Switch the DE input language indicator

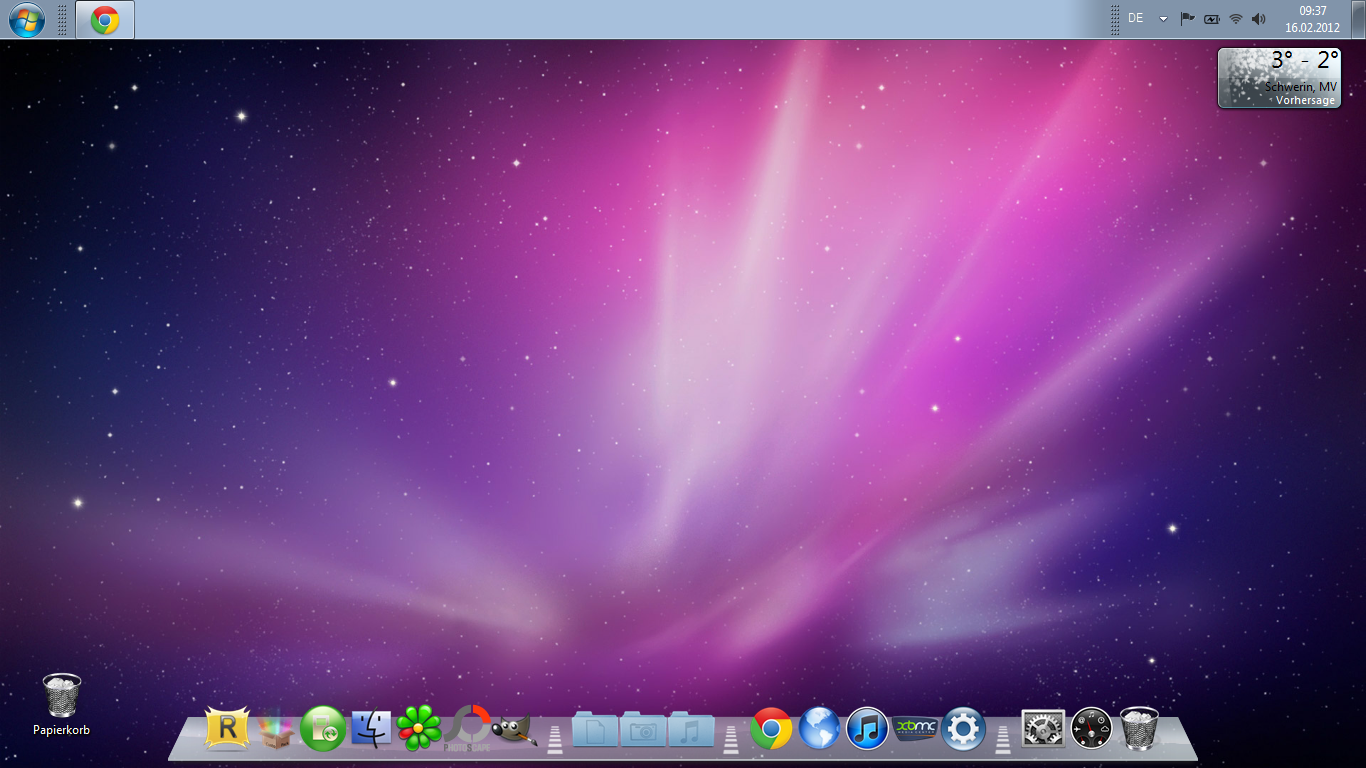point(1136,18)
